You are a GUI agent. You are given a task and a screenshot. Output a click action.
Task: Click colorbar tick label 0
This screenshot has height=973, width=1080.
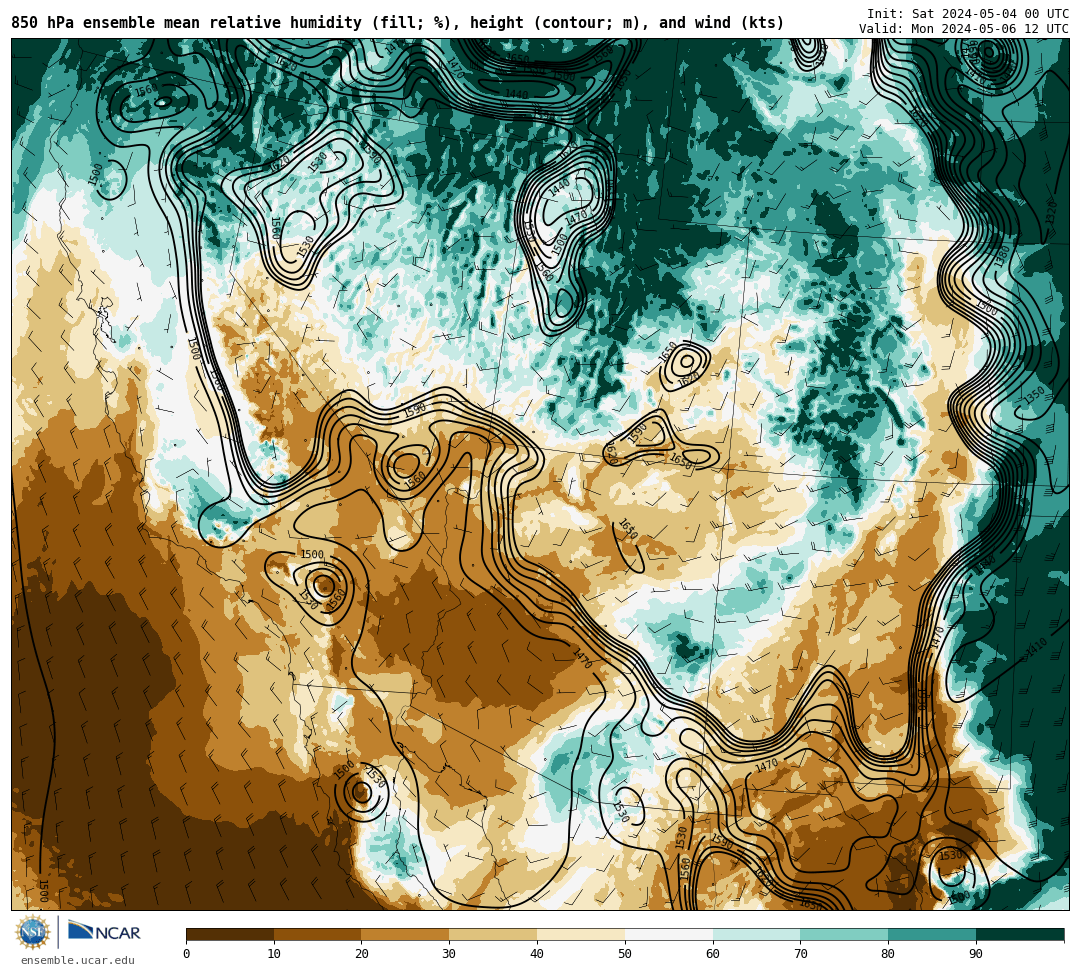(187, 954)
